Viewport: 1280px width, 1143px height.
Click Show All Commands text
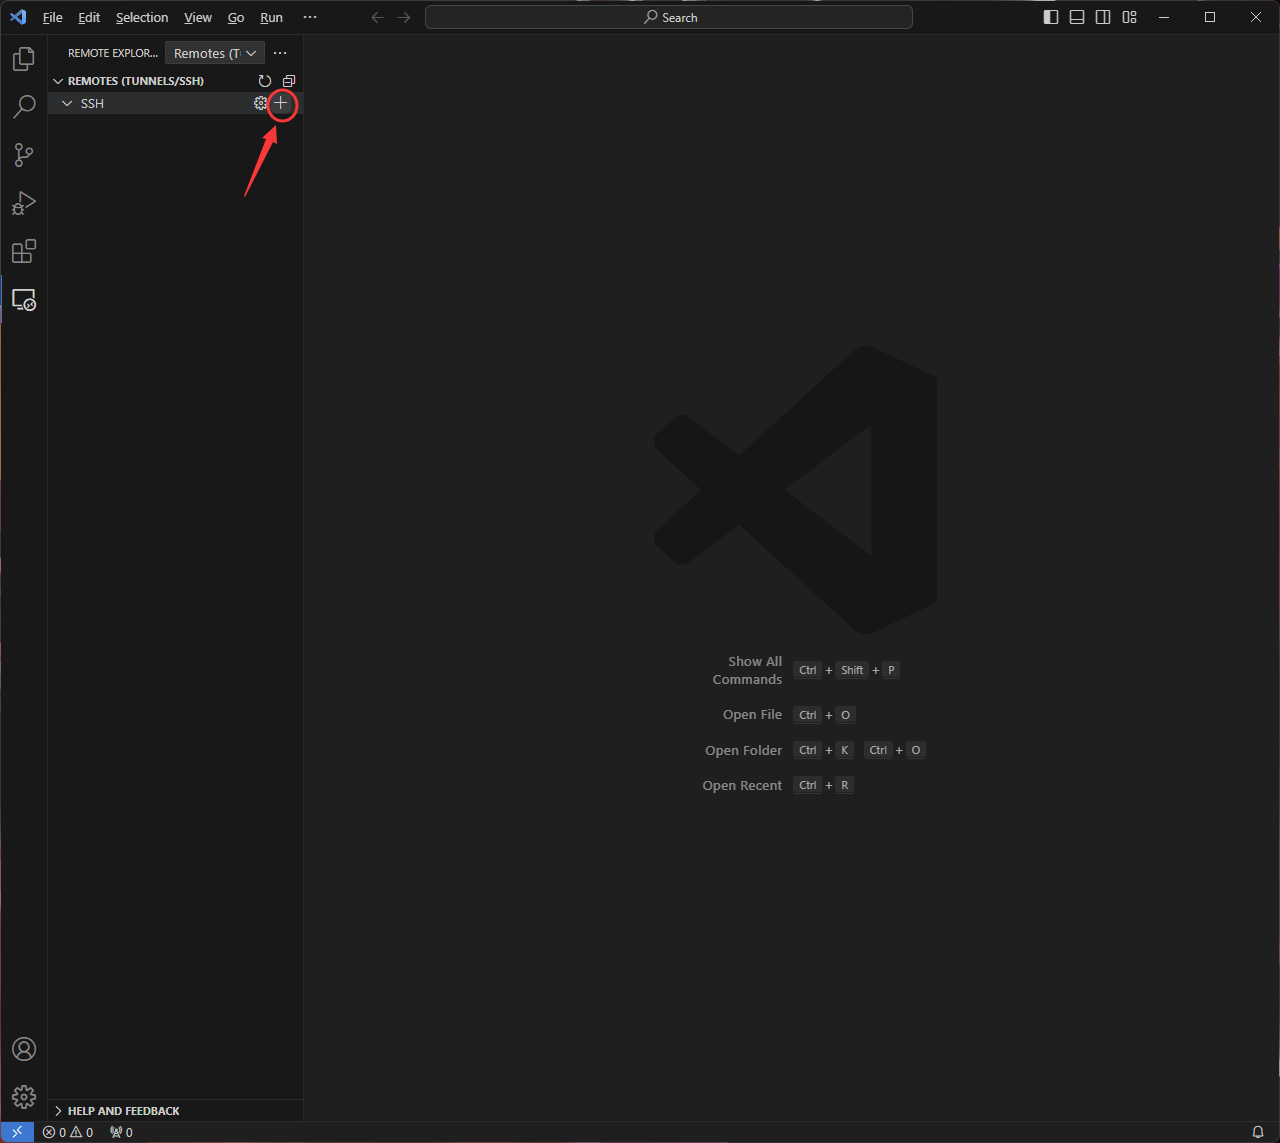747,670
